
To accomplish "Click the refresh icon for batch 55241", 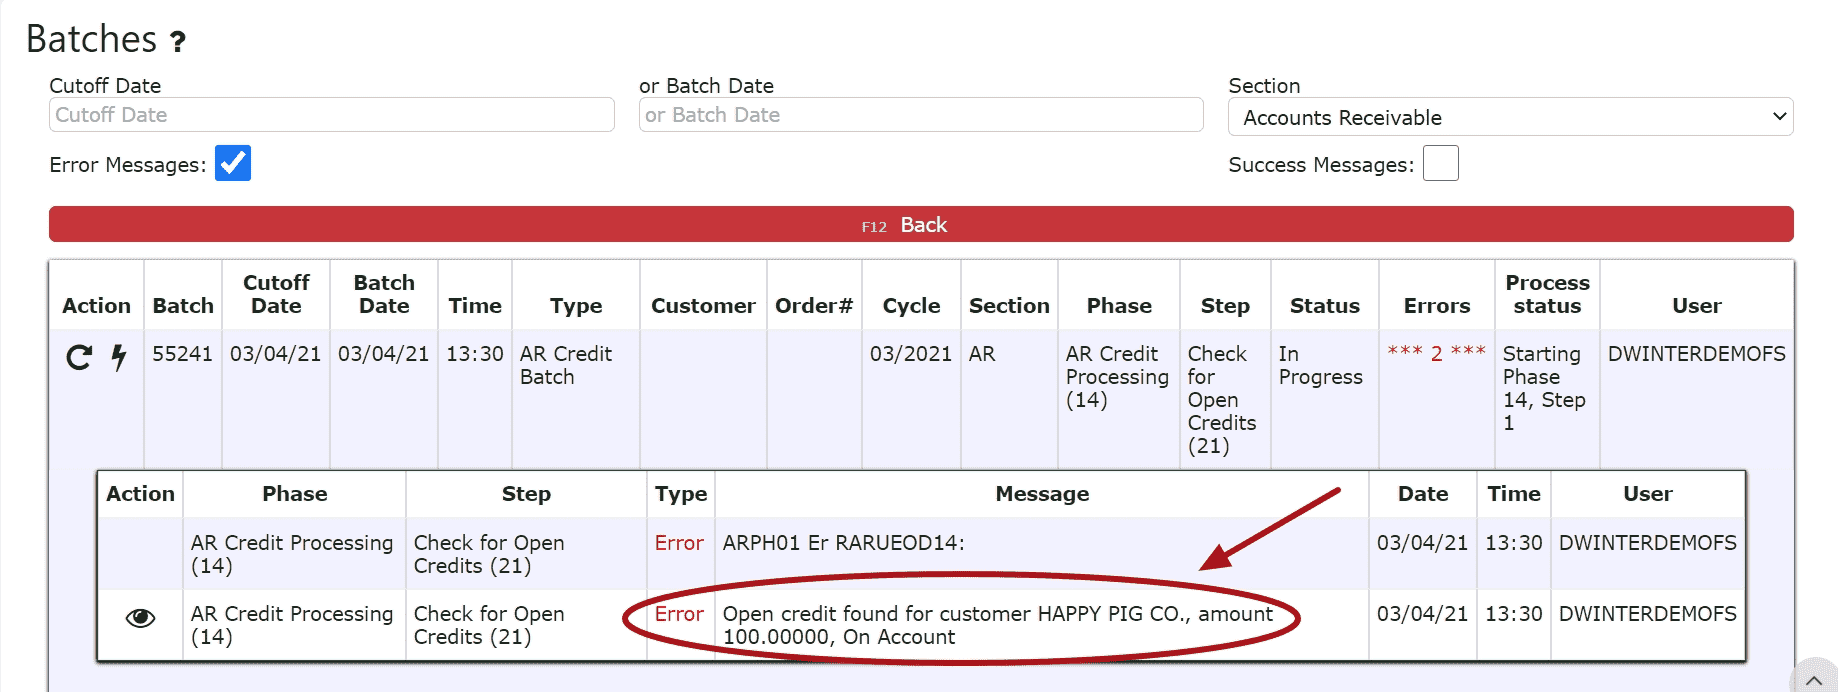I will click(79, 357).
